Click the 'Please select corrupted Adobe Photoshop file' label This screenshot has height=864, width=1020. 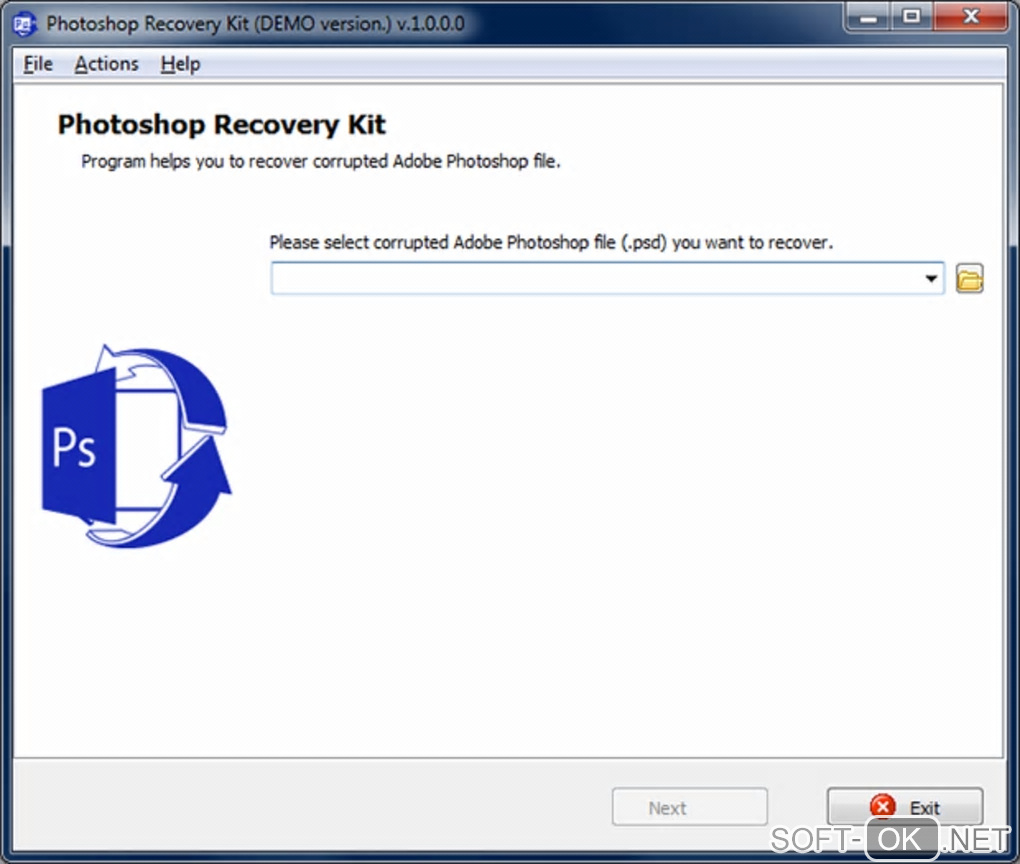click(x=551, y=242)
